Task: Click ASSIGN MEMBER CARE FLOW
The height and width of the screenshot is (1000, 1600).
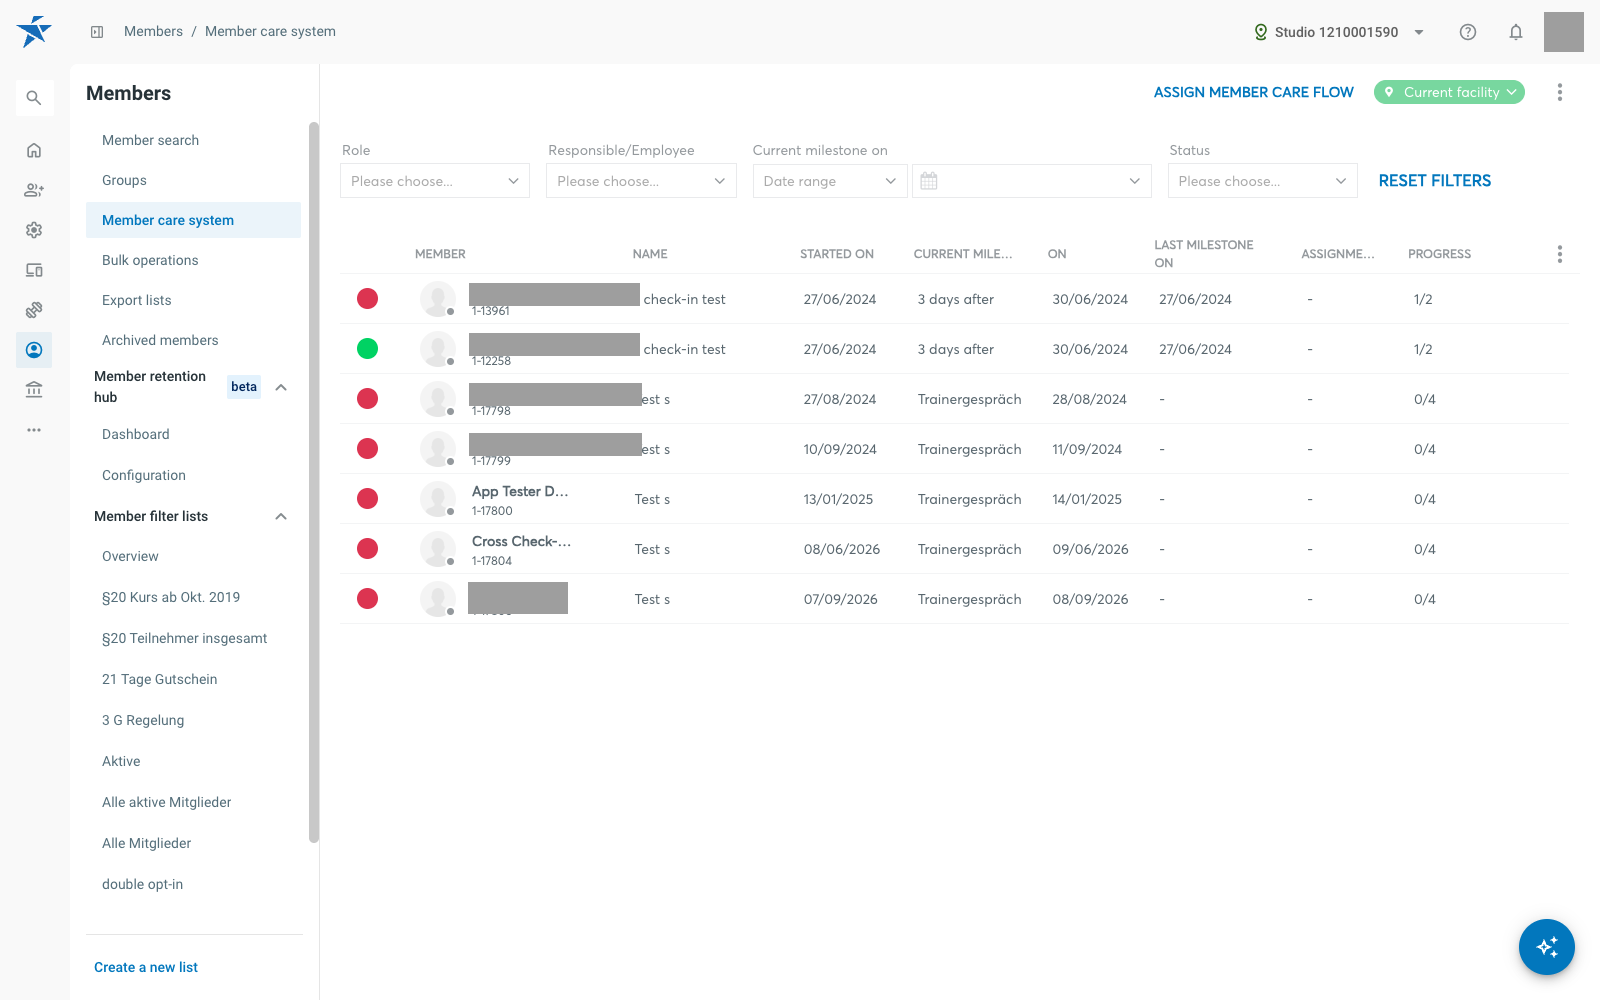Action: pos(1254,92)
